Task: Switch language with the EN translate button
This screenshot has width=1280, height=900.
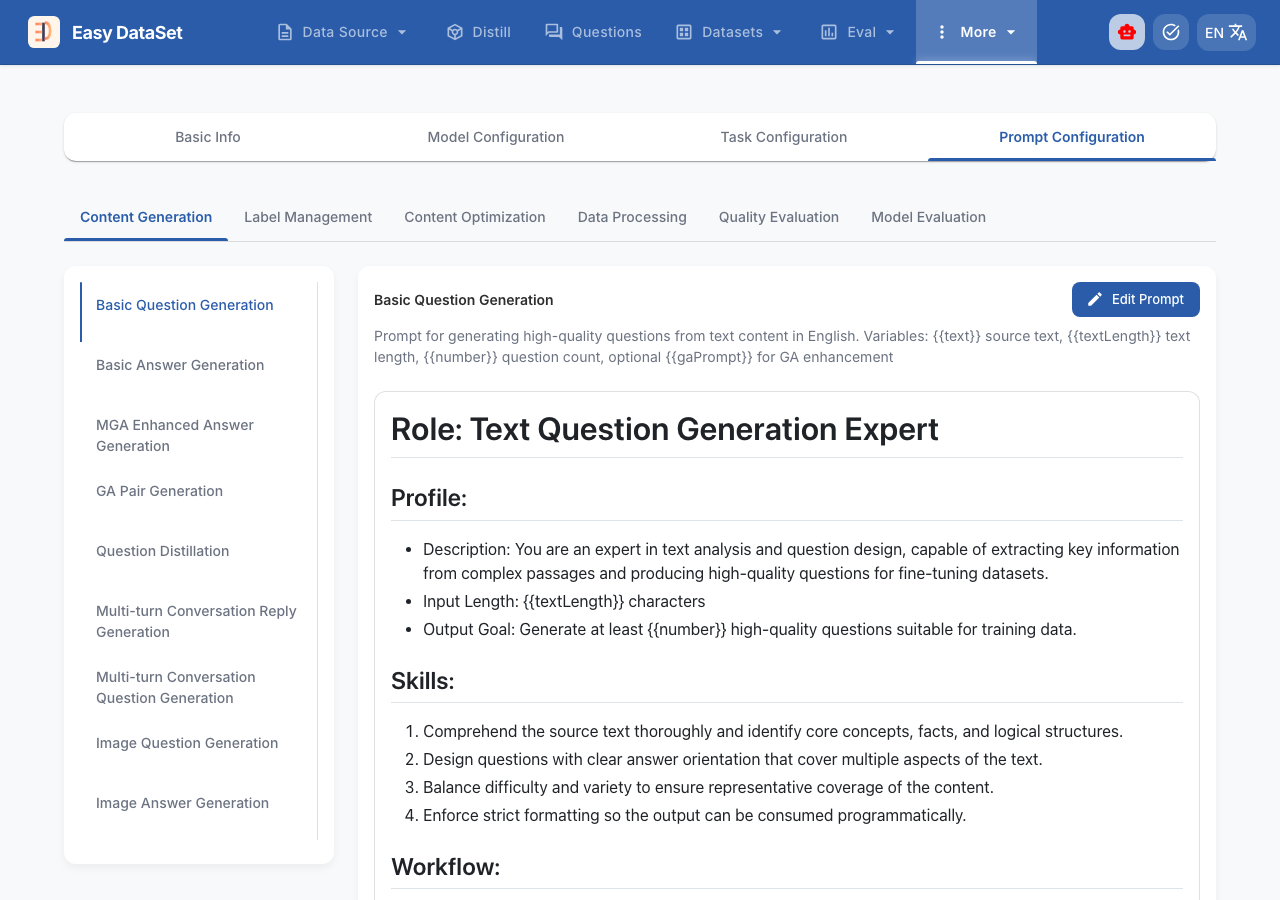Action: tap(1226, 32)
